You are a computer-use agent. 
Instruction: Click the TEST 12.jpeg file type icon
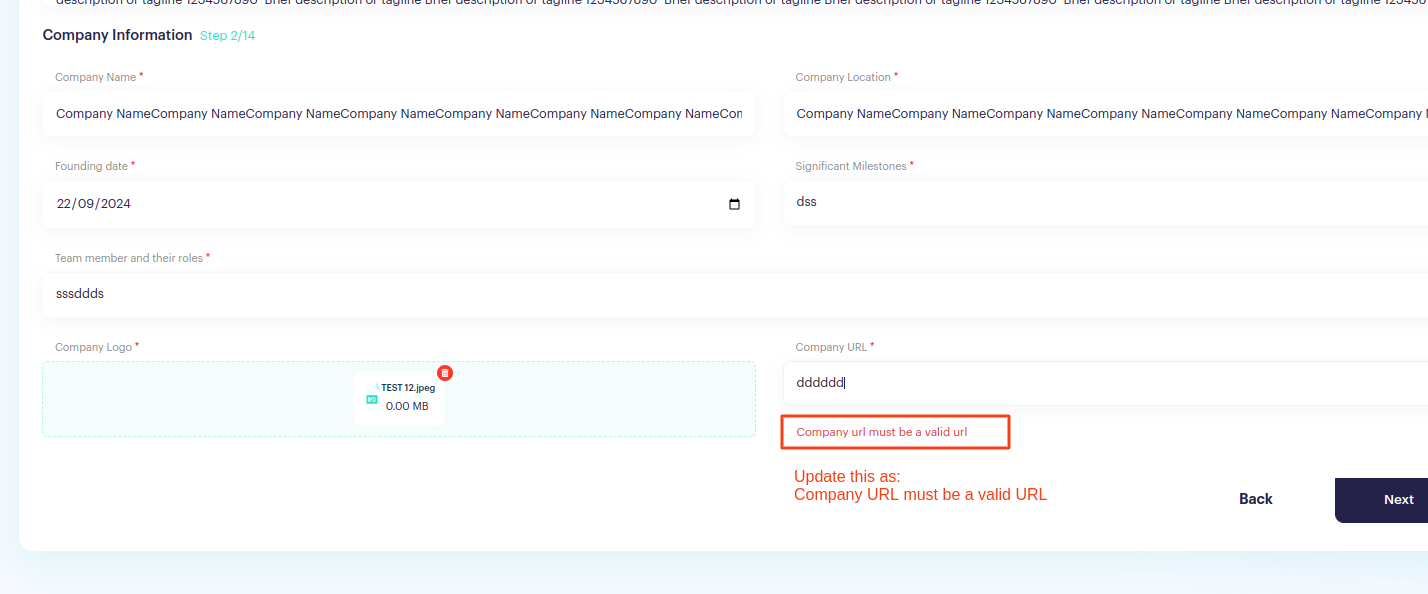point(372,399)
